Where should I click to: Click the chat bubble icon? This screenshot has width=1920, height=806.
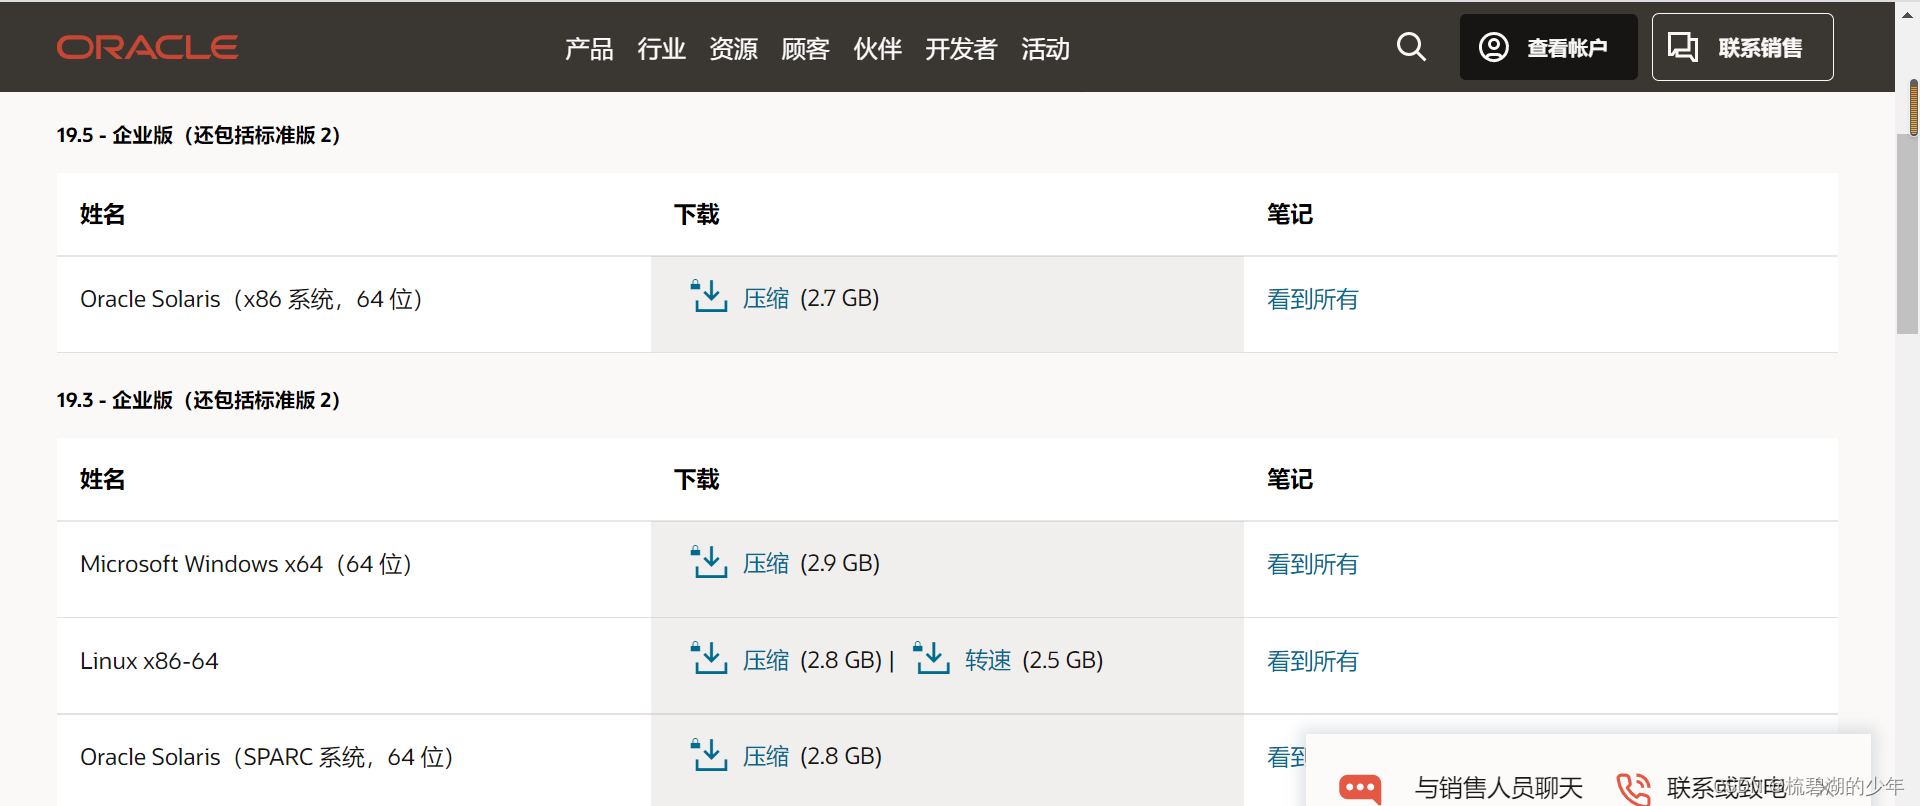[x=1360, y=789]
